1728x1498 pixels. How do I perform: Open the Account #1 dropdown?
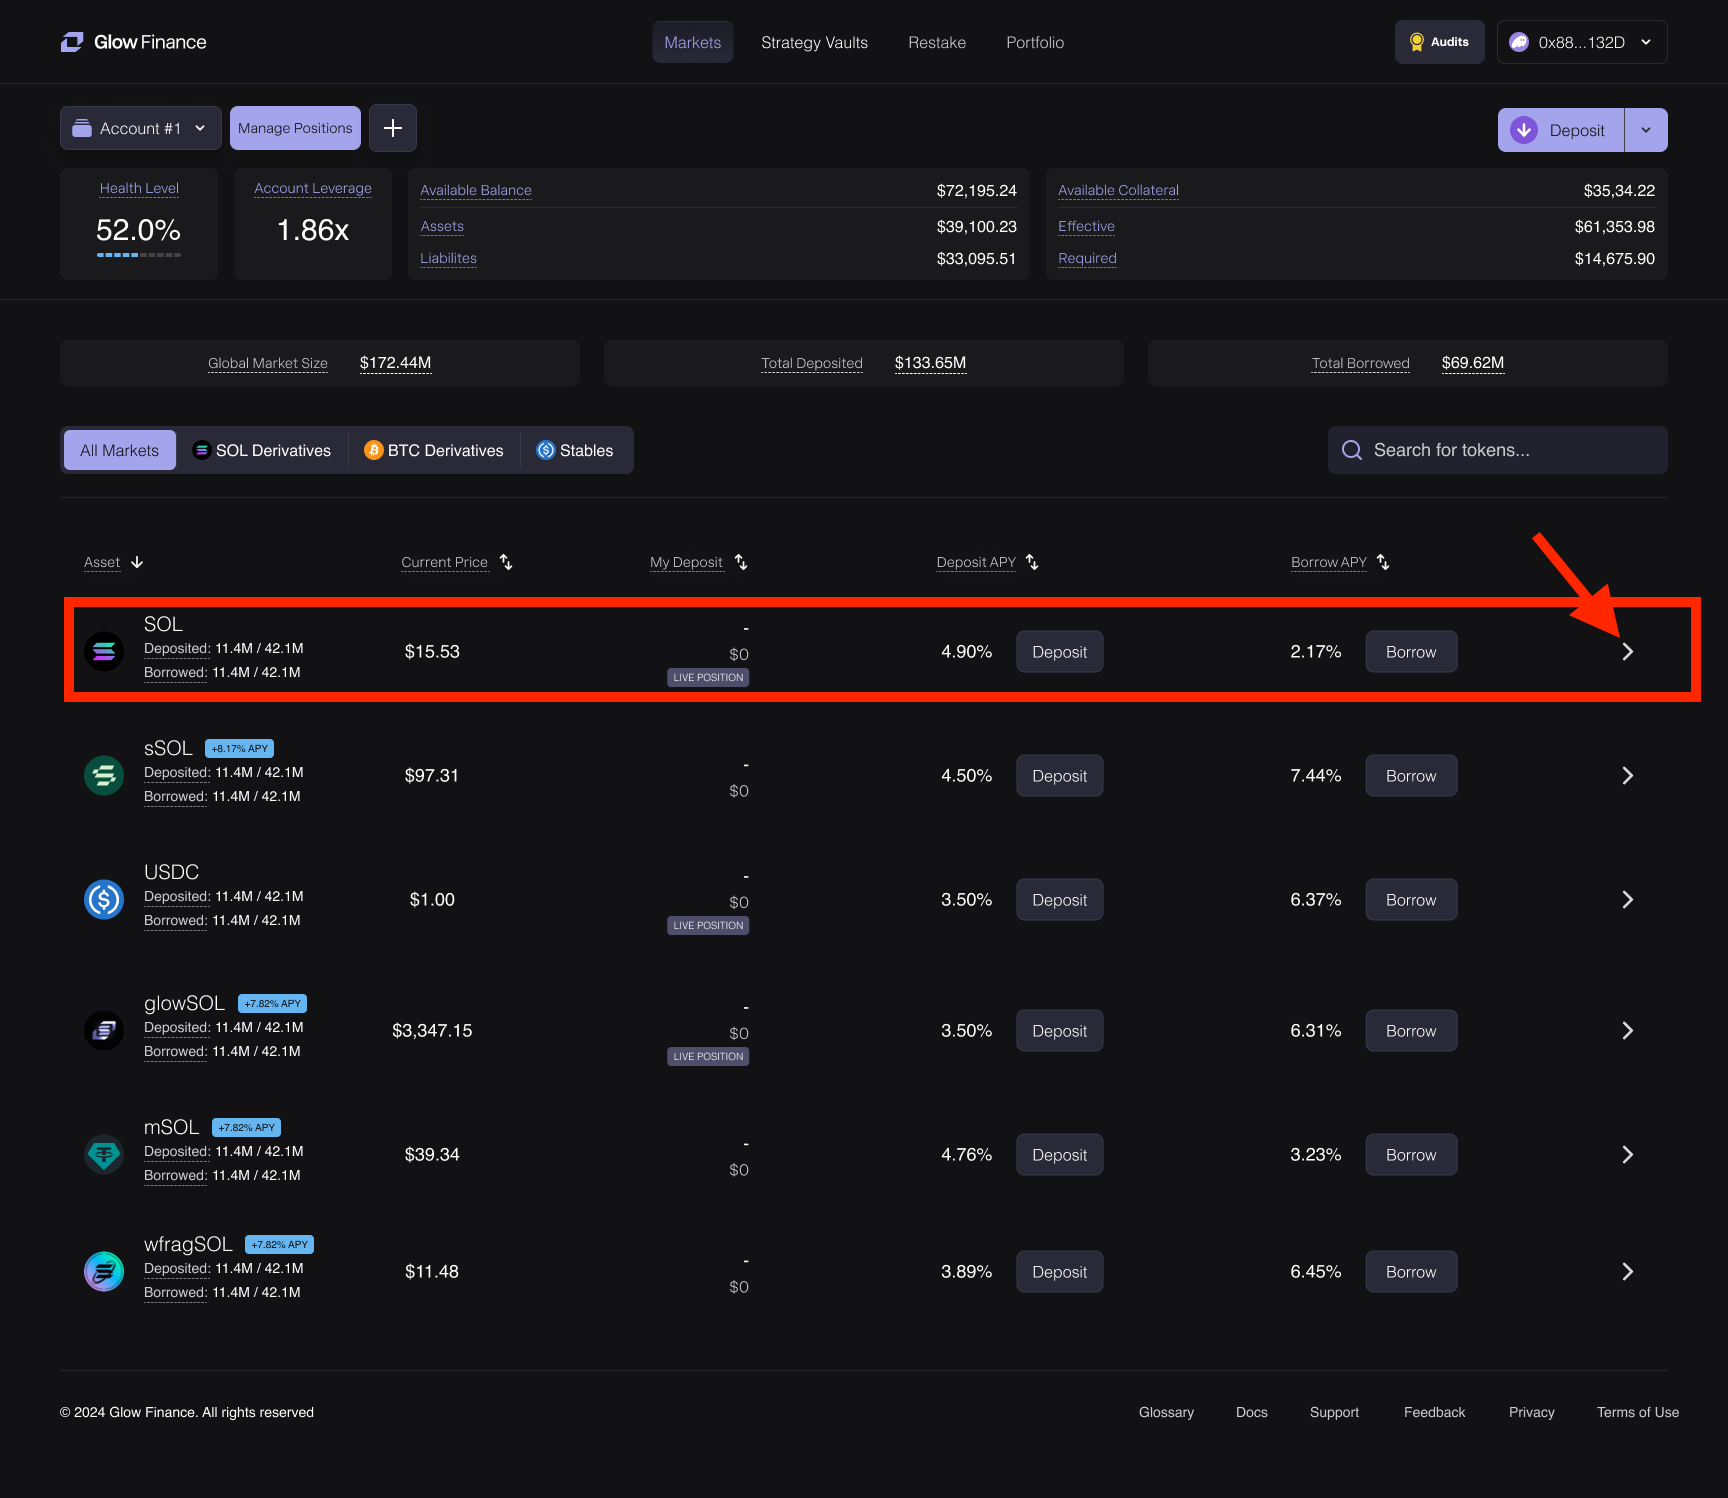coord(141,128)
